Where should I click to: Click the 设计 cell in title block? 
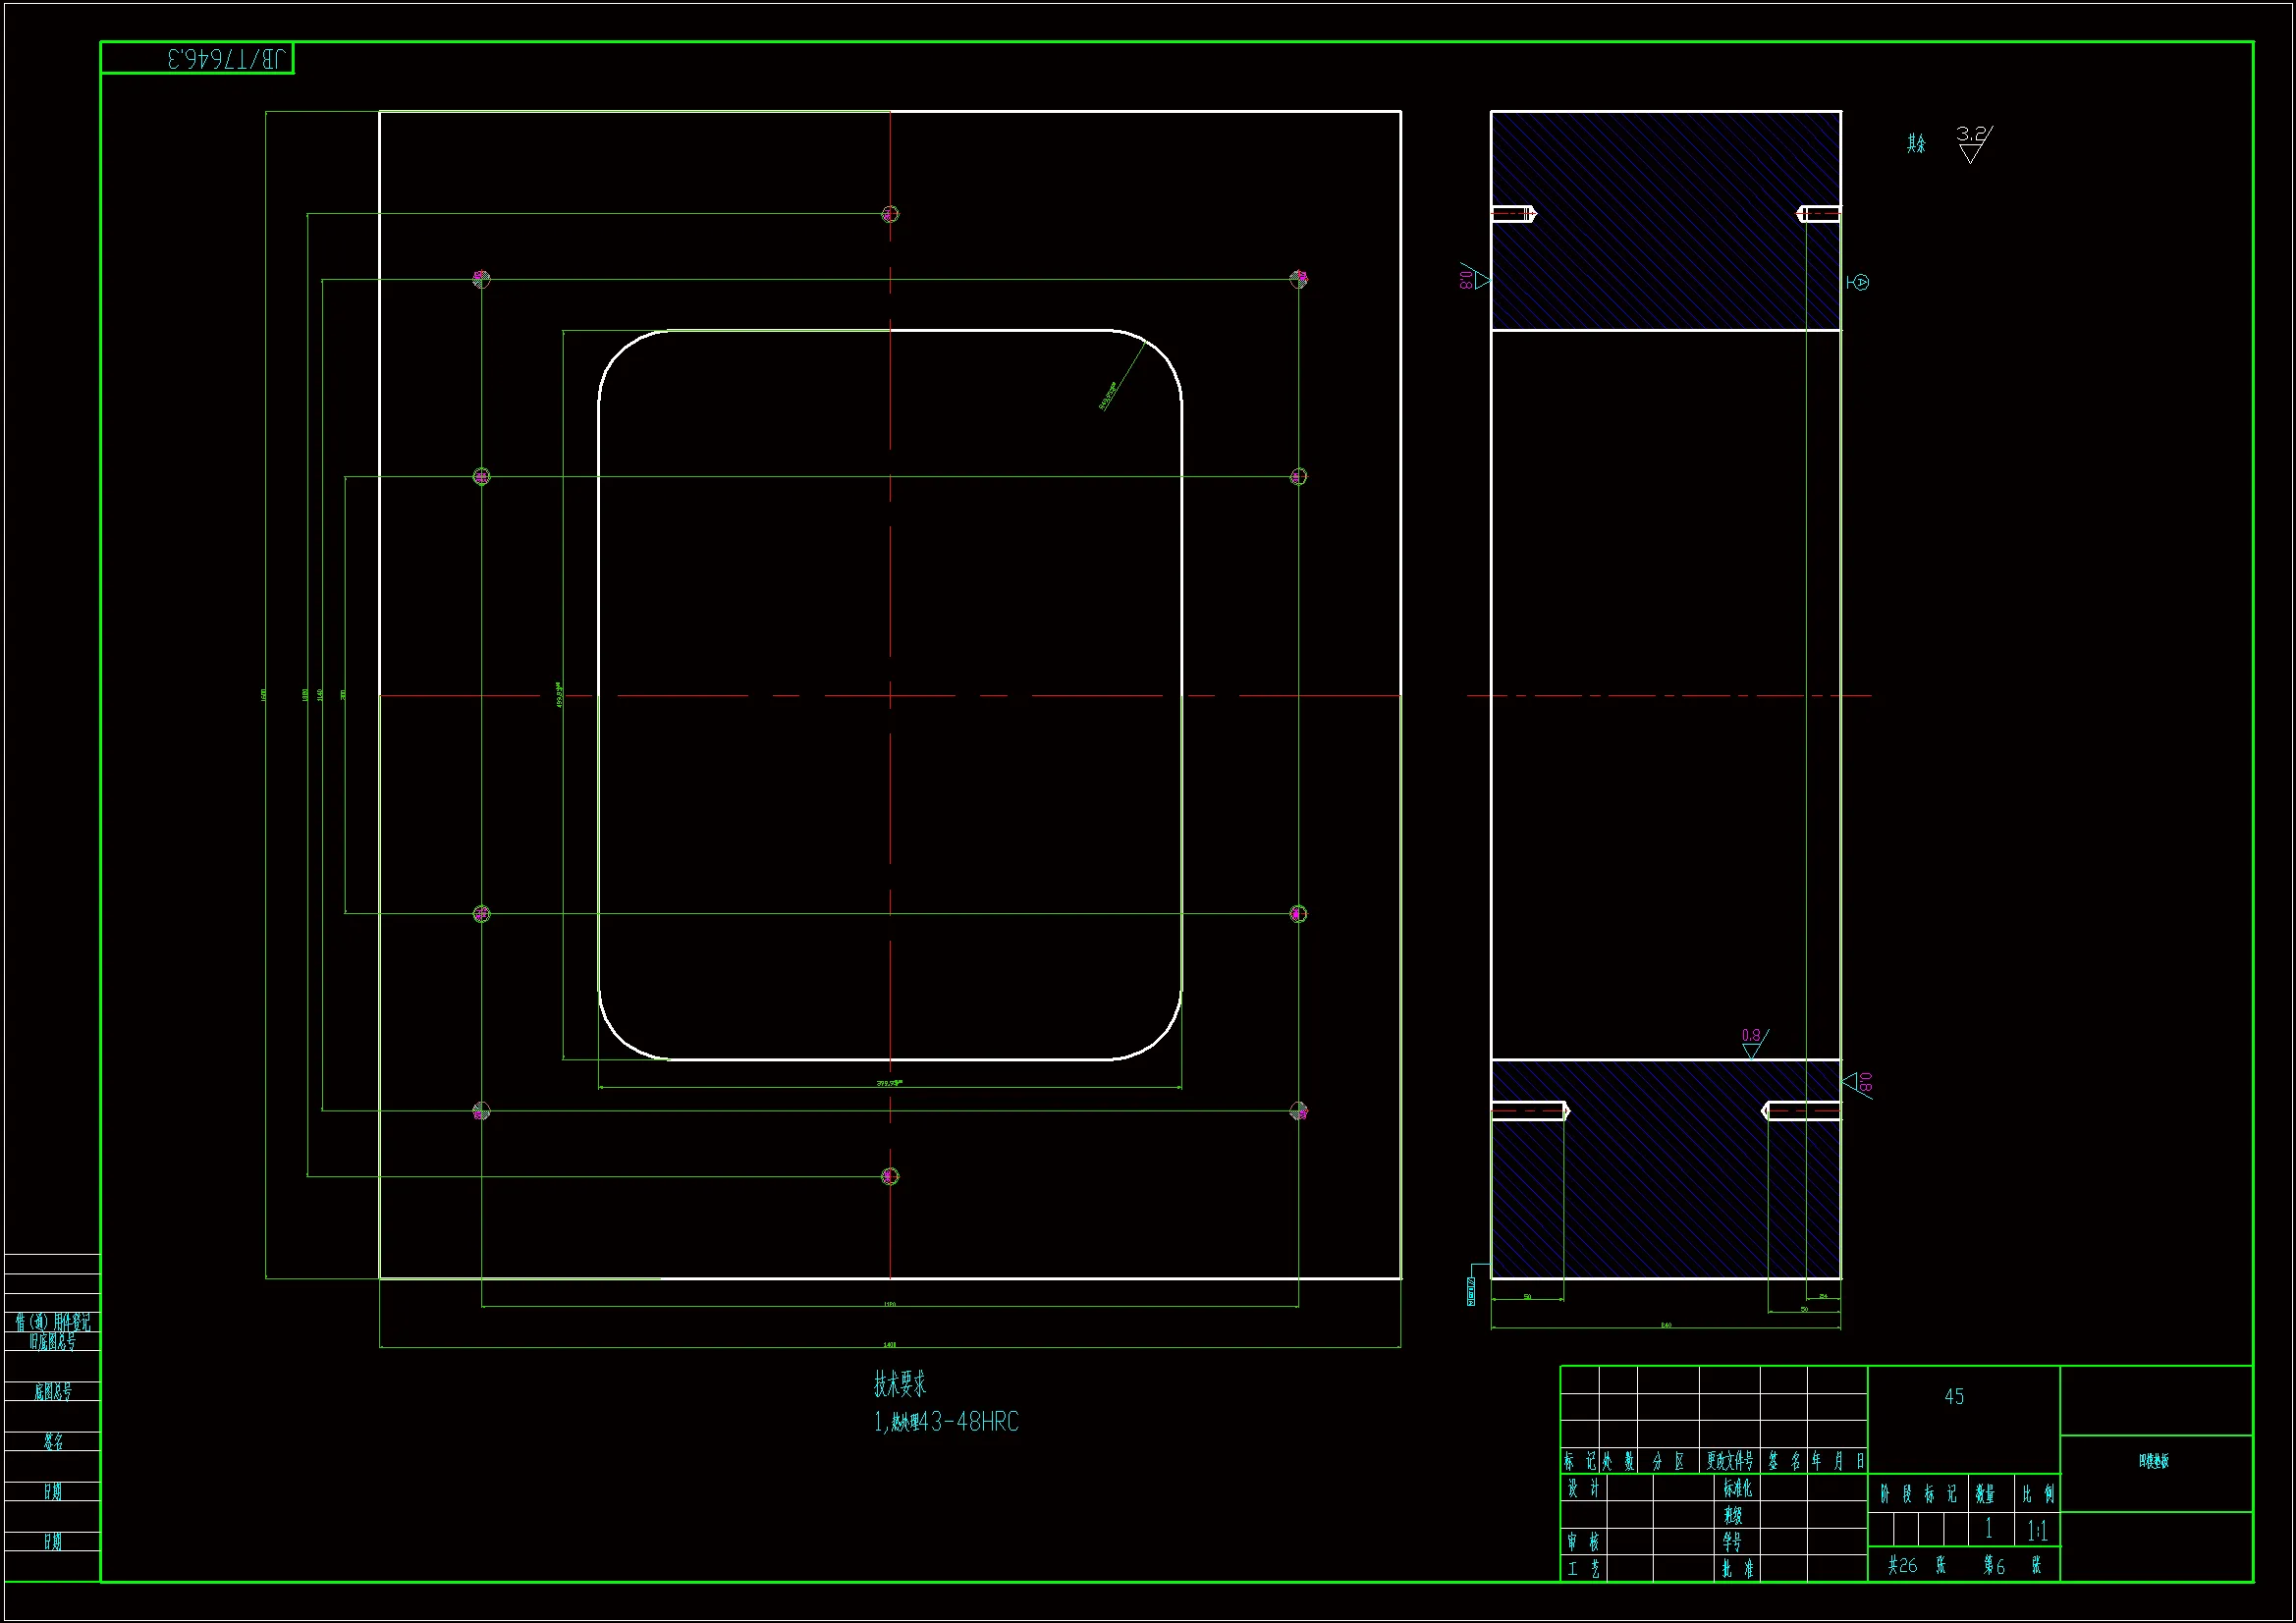coord(1581,1489)
